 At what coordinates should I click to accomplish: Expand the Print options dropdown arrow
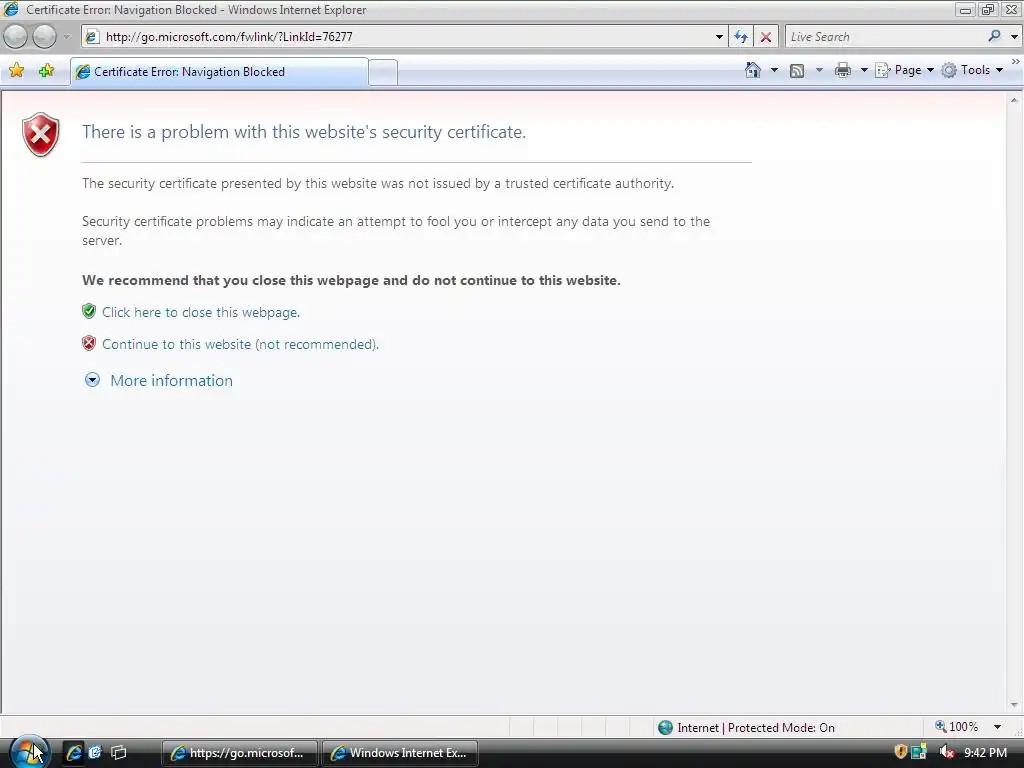click(863, 70)
